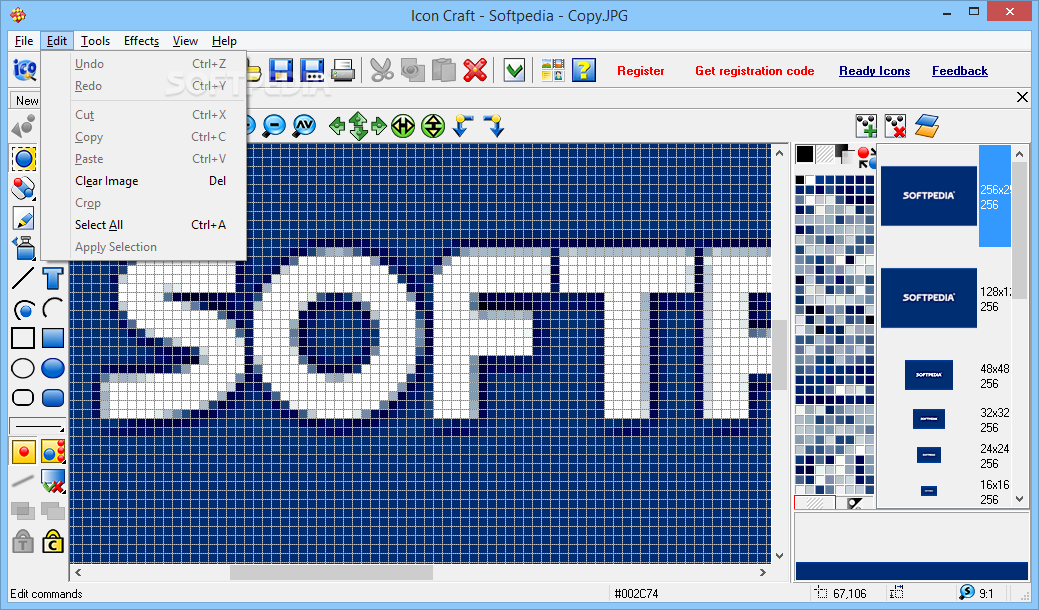Click the green checkmark apply icon
1039x610 pixels.
514,70
